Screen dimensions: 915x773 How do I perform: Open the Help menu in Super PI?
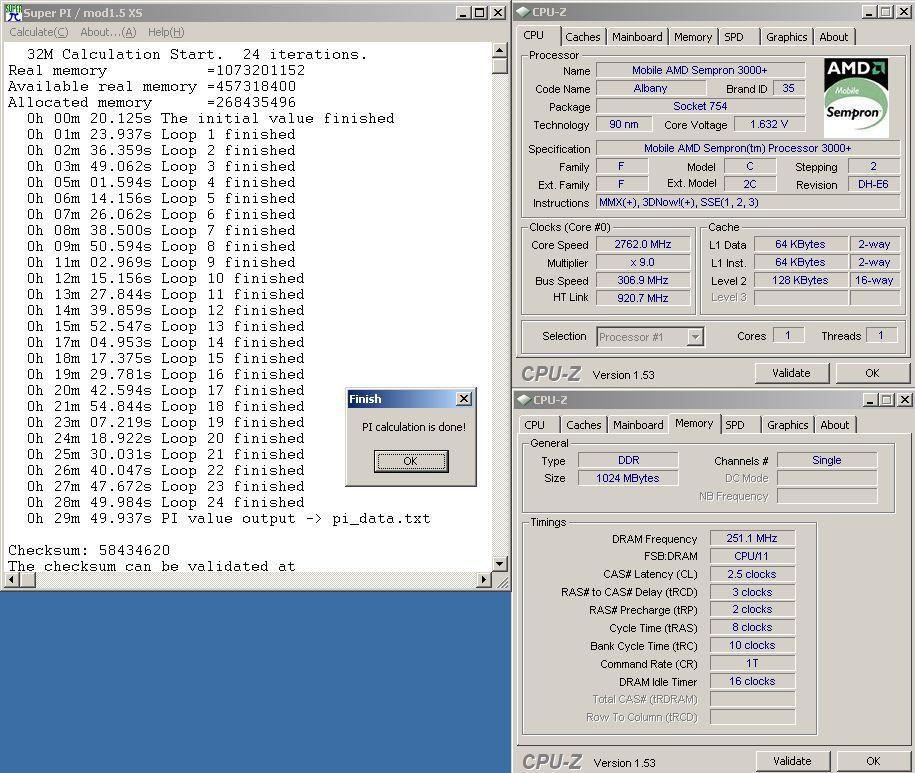pos(166,32)
